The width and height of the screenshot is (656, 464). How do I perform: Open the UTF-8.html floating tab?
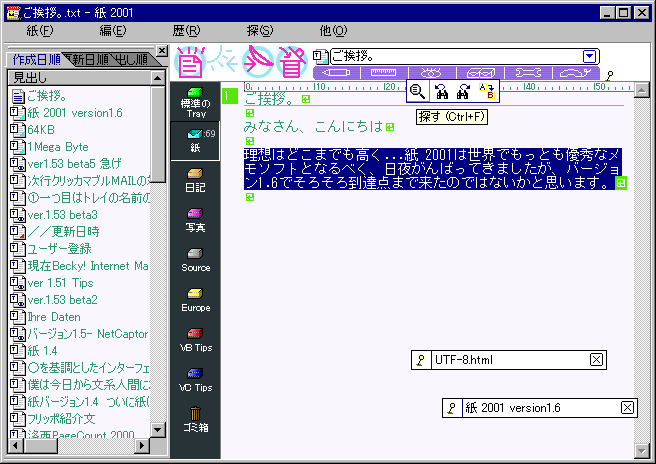tap(510, 360)
